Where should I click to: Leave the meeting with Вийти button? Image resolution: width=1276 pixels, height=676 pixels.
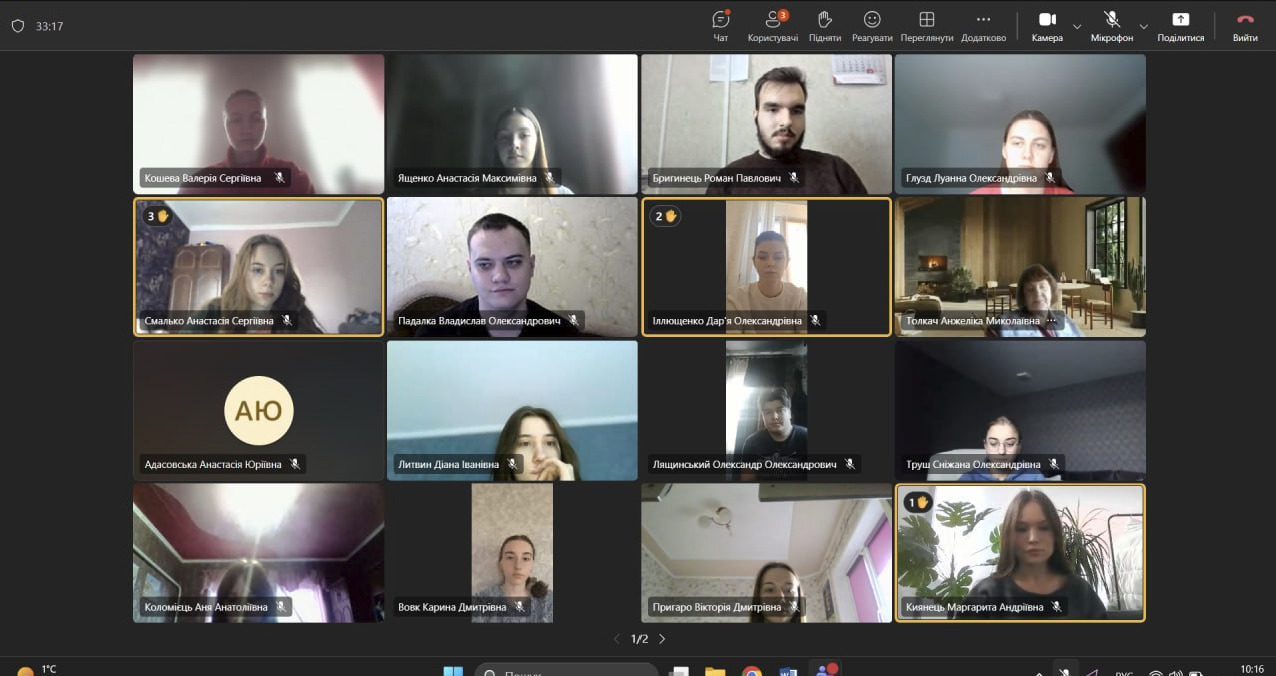point(1245,25)
